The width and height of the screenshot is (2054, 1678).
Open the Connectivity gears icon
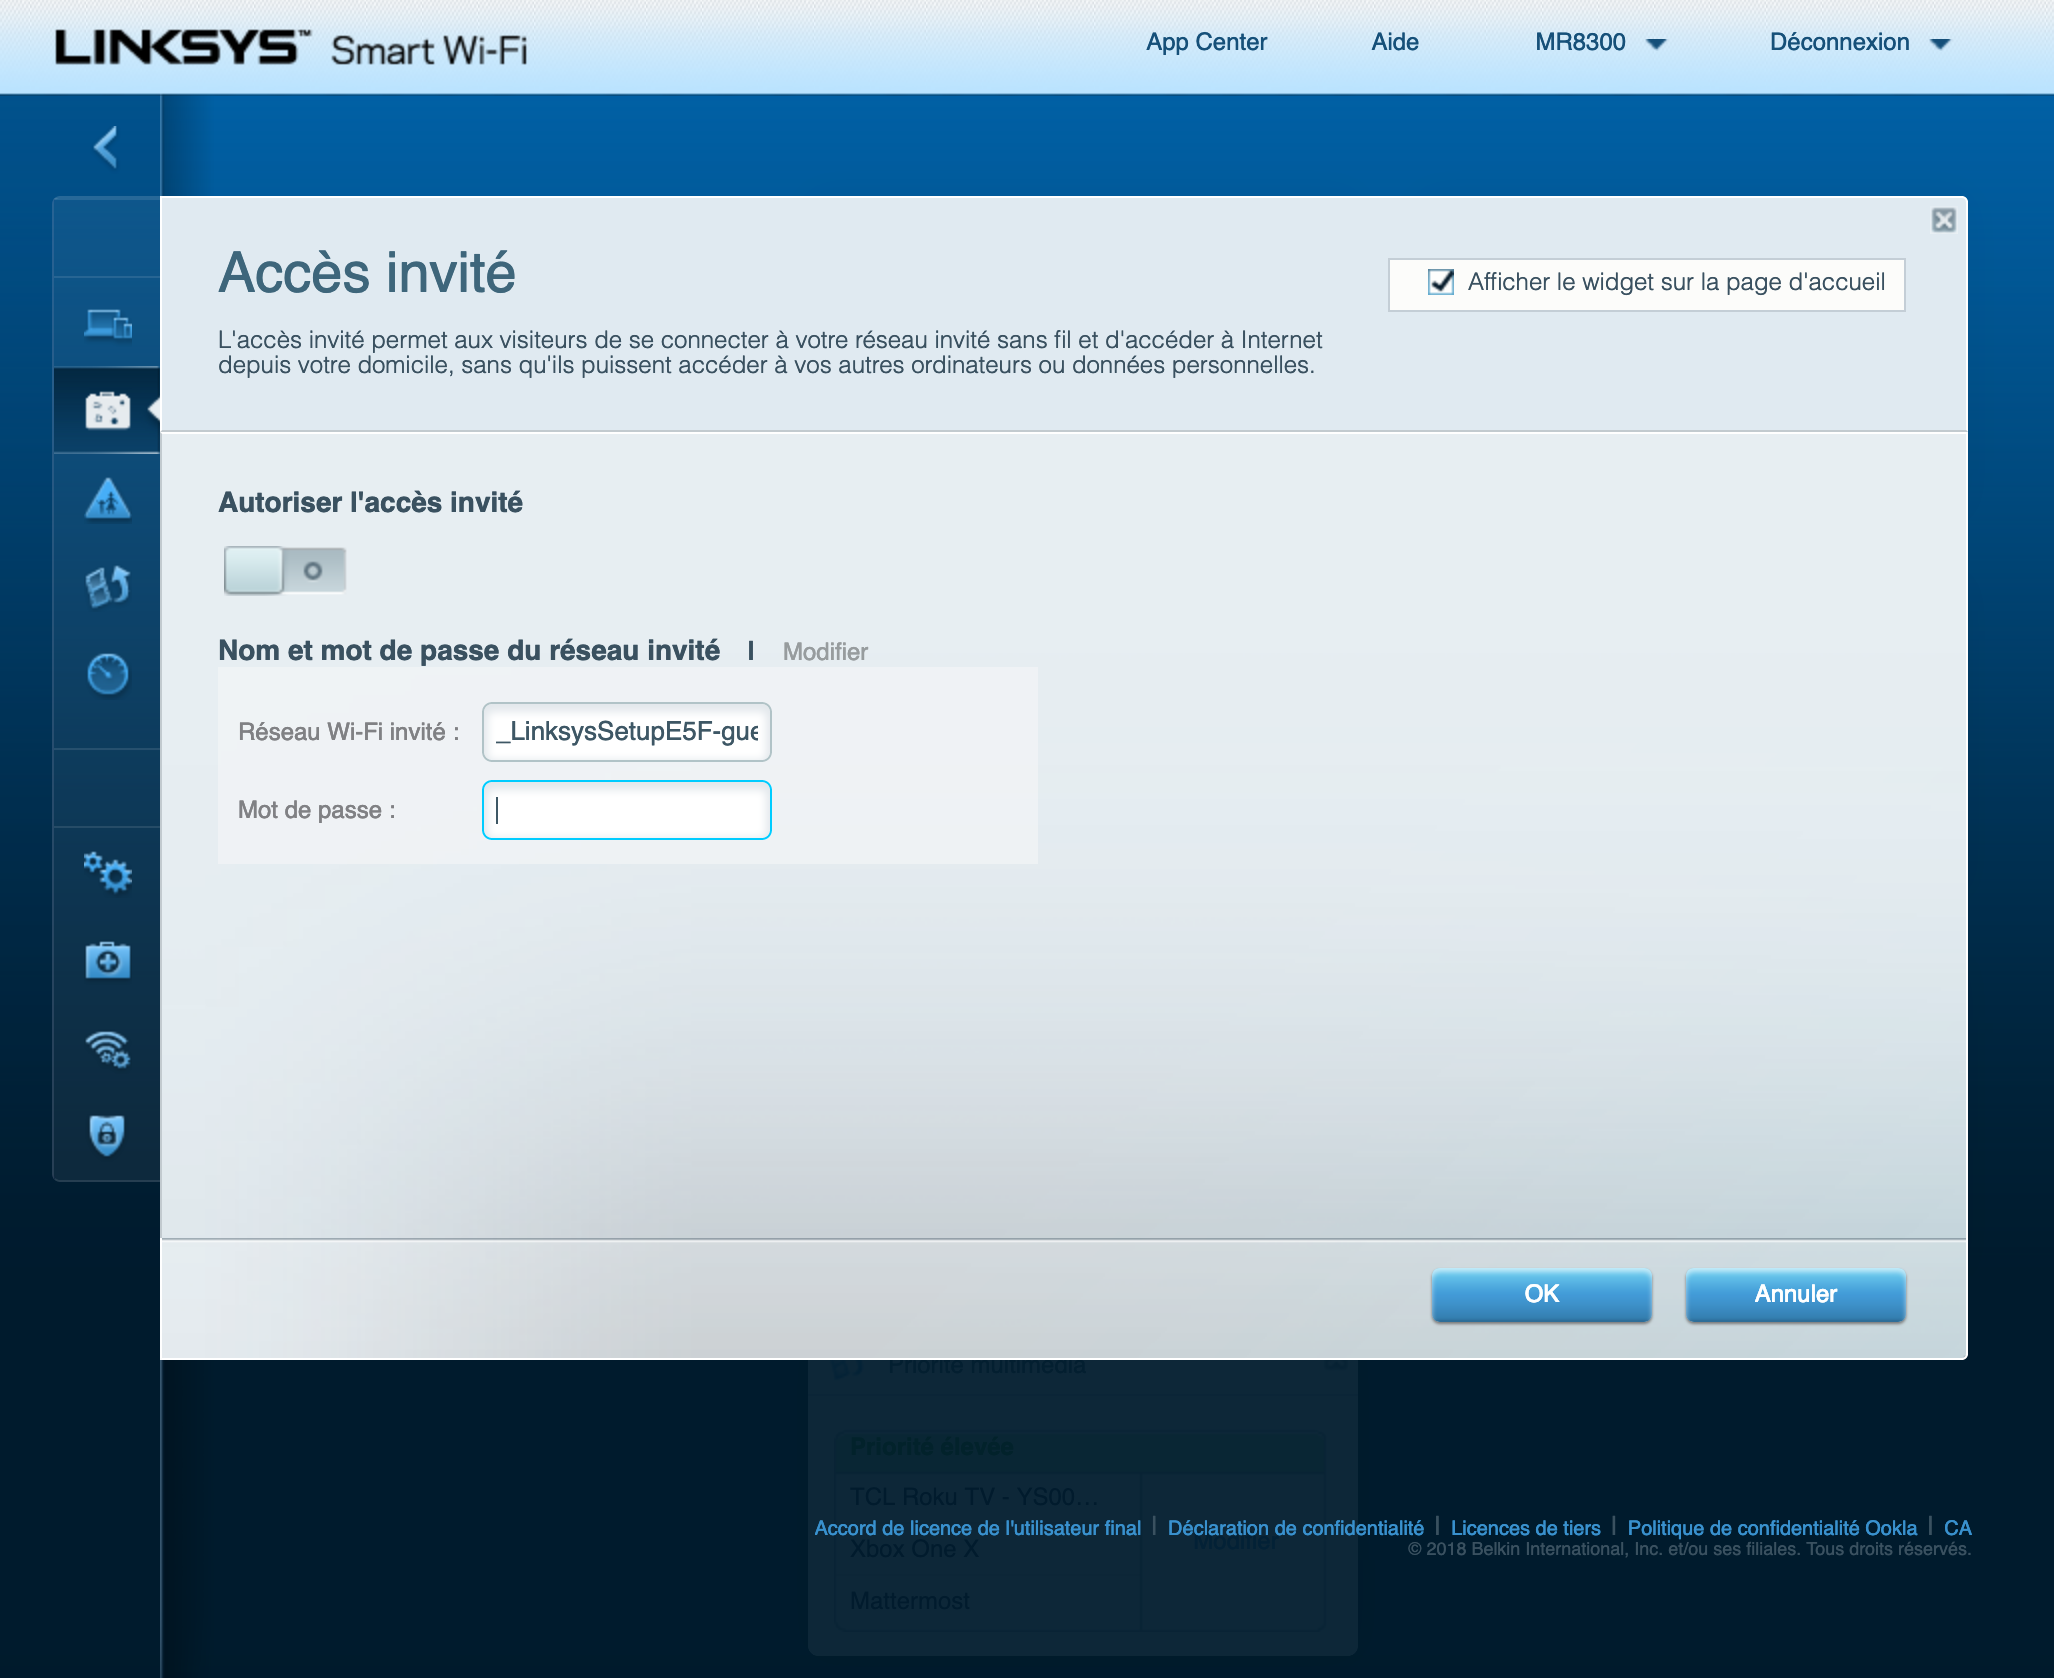pyautogui.click(x=108, y=873)
